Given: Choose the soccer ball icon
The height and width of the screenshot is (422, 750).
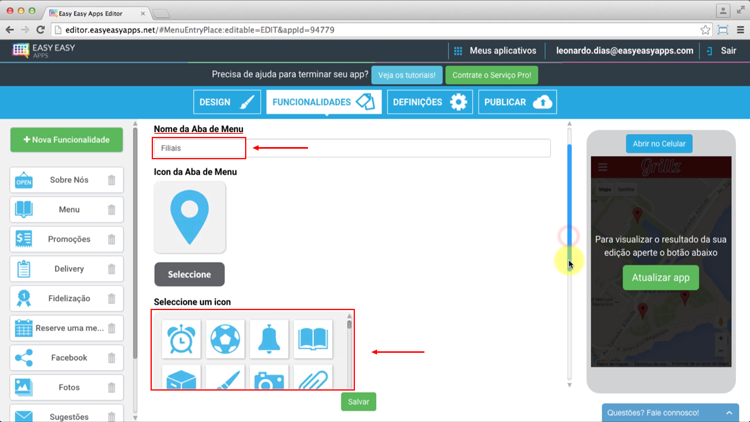Looking at the screenshot, I should 225,339.
